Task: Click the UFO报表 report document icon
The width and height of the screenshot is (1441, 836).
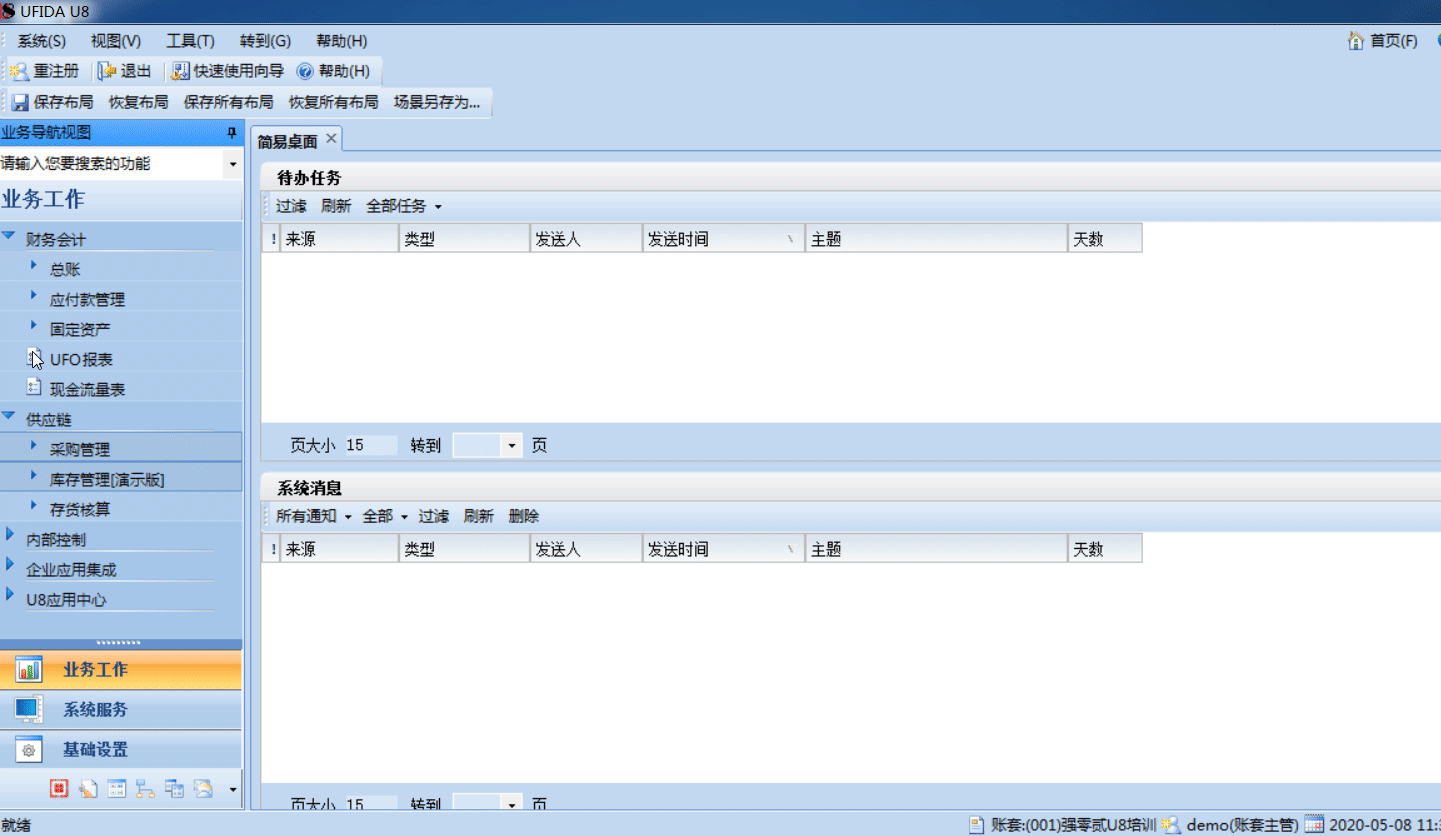Action: (34, 358)
